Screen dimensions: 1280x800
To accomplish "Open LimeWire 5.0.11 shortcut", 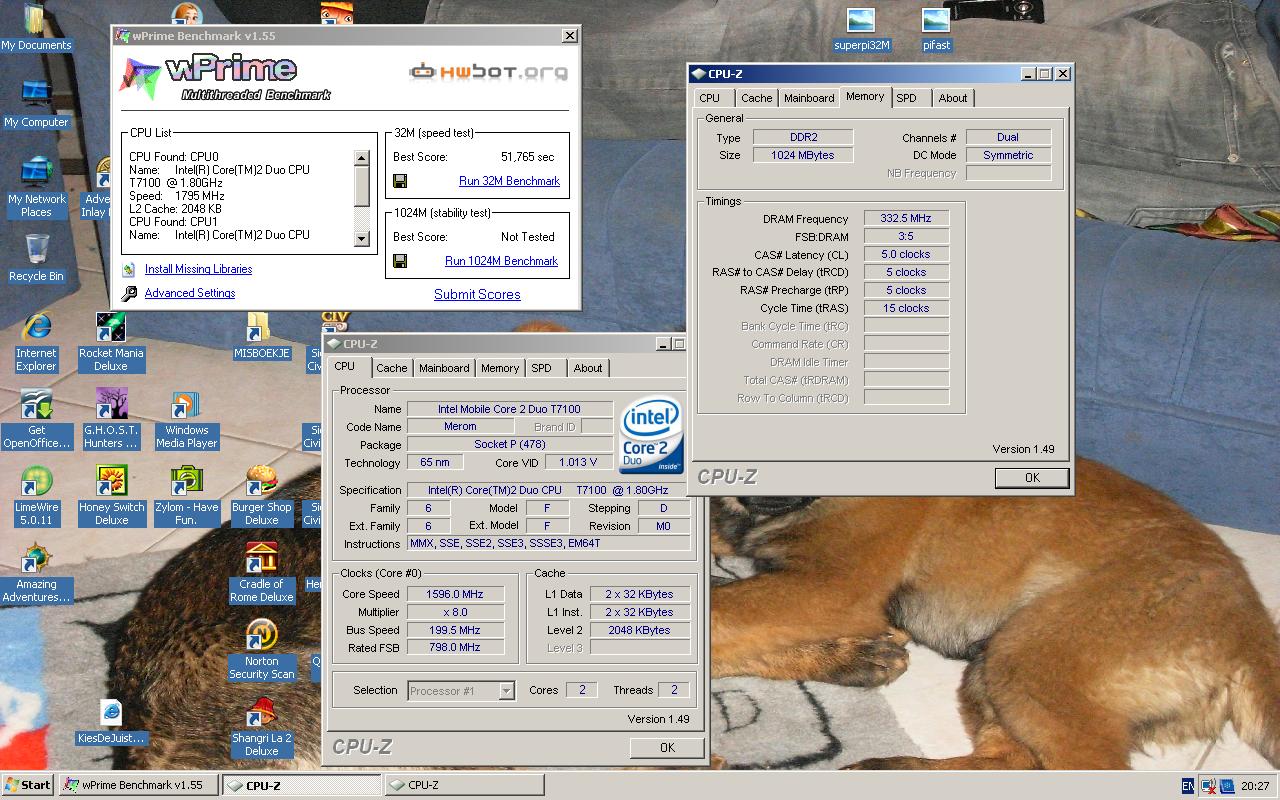I will [x=36, y=496].
